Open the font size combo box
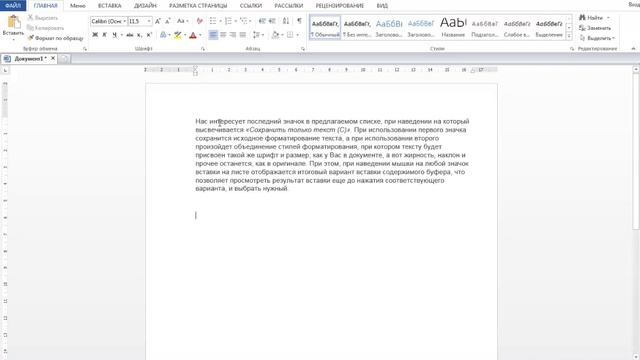This screenshot has height=360, width=640. (x=140, y=21)
